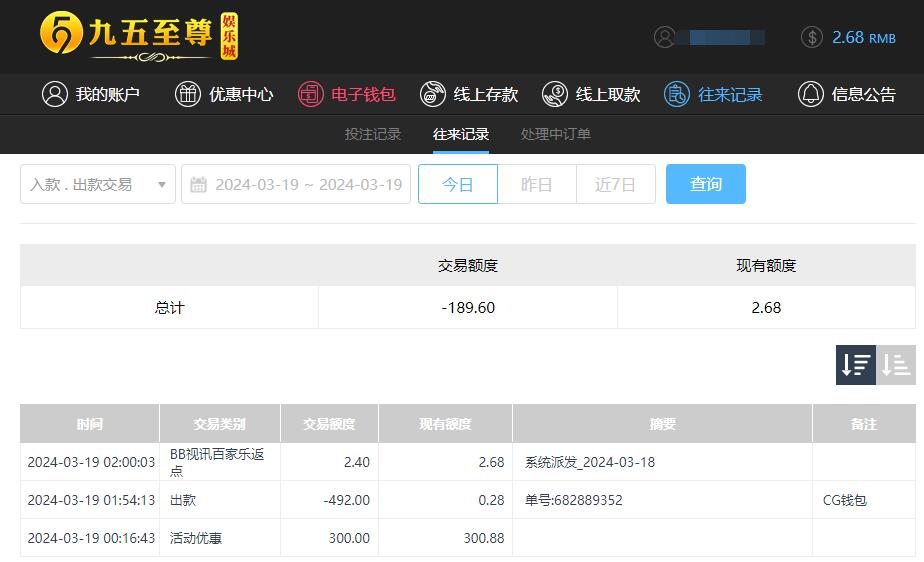924x562 pixels.
Task: Click the 交易类别 column header
Action: [x=220, y=424]
